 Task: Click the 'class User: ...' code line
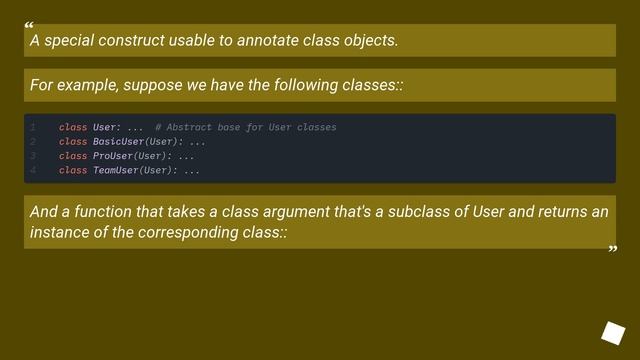[101, 127]
